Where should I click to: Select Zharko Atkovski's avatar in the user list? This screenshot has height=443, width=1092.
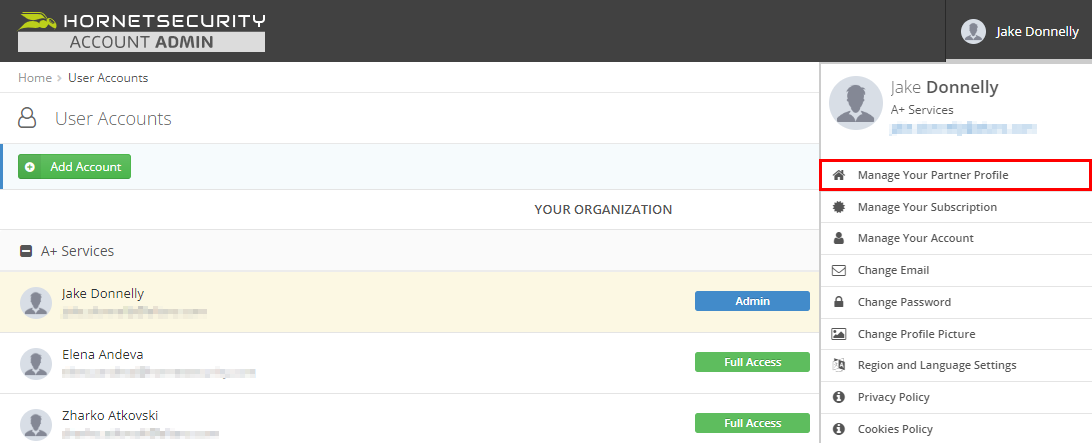point(36,423)
